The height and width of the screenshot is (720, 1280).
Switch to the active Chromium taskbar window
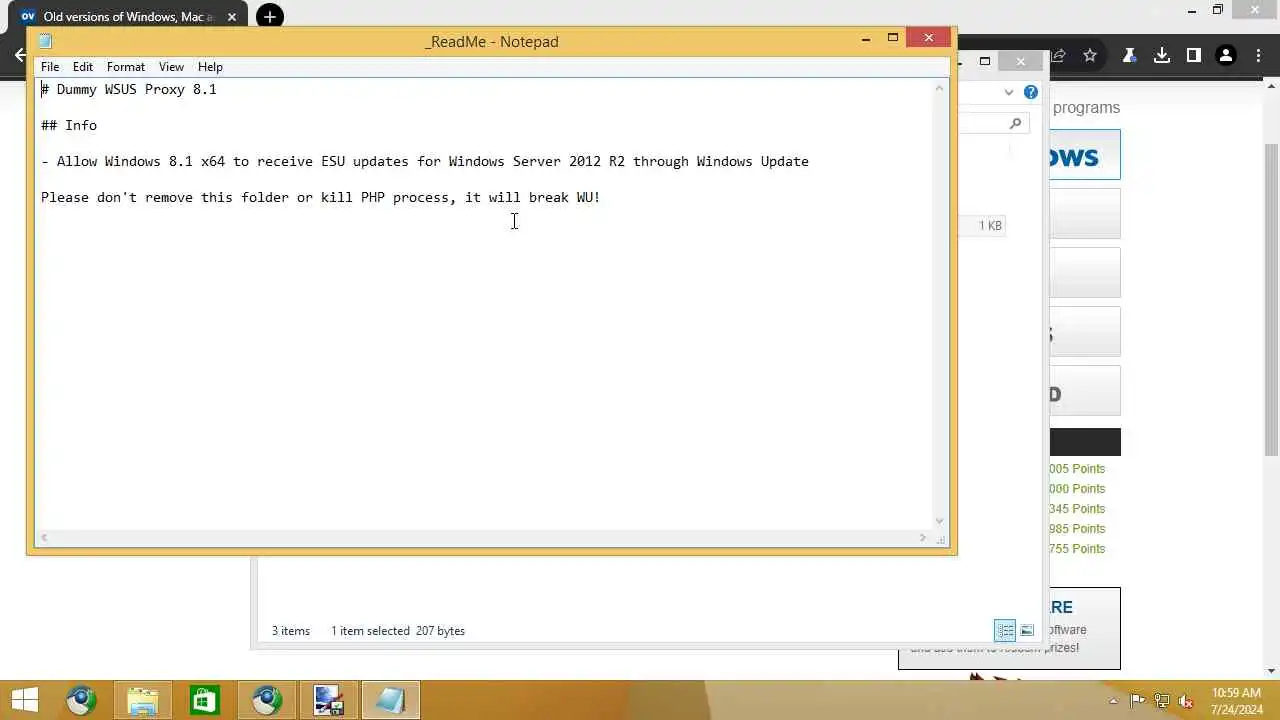click(266, 700)
